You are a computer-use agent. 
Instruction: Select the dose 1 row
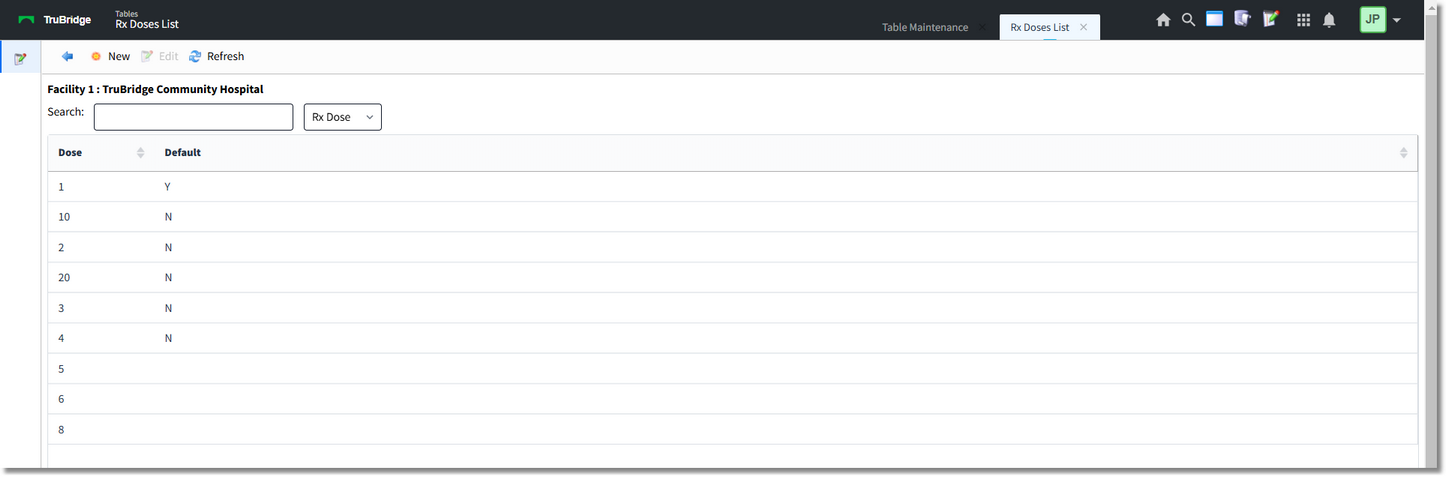[x=732, y=187]
